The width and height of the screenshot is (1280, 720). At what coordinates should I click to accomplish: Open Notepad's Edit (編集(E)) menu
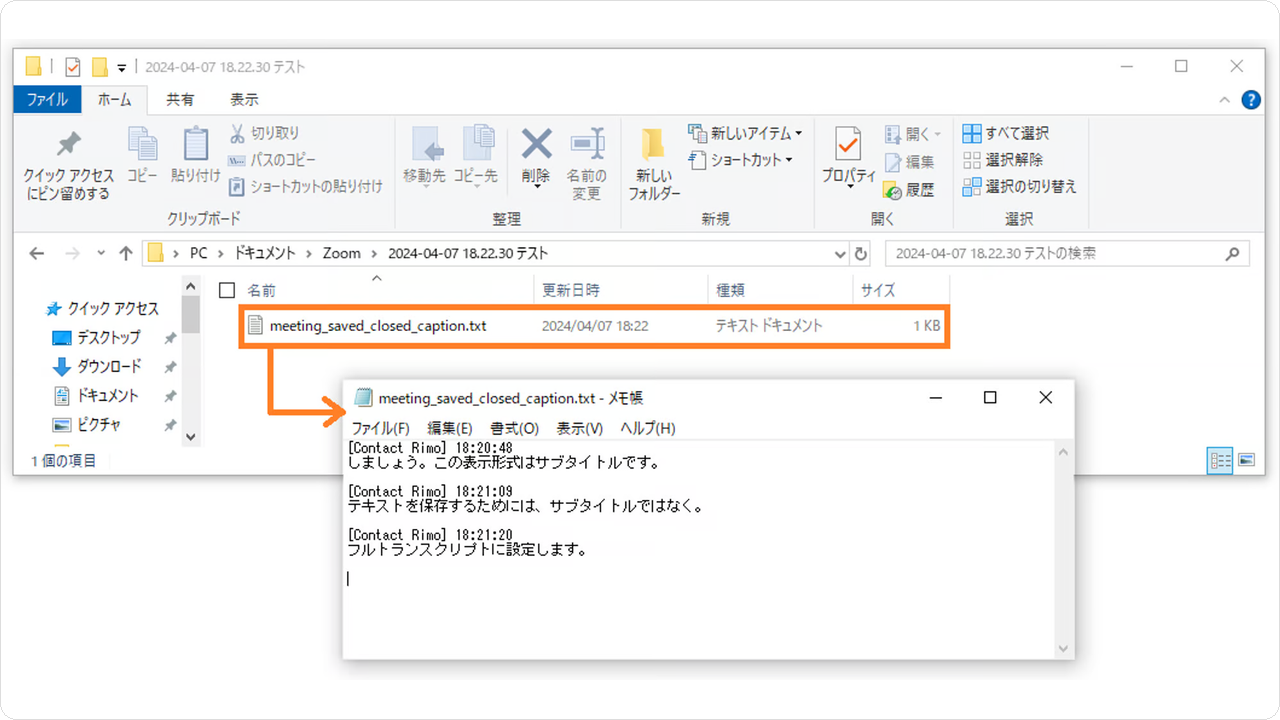coord(450,428)
